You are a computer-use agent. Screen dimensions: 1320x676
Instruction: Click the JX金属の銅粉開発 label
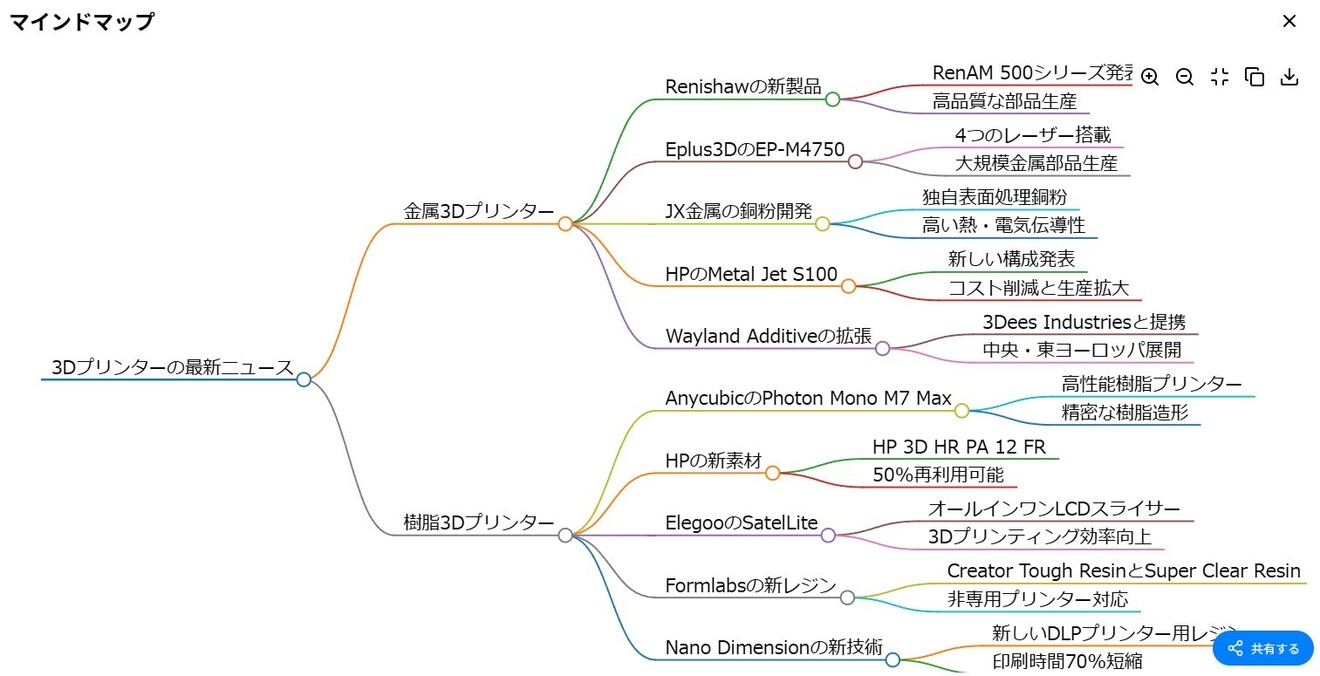point(739,212)
